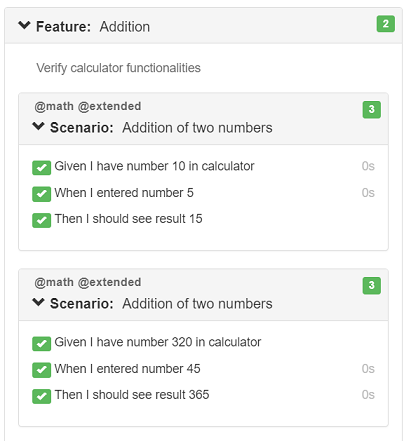Image resolution: width=411 pixels, height=441 pixels.
Task: Collapse the Addition feature chevron
Action: pos(24,25)
